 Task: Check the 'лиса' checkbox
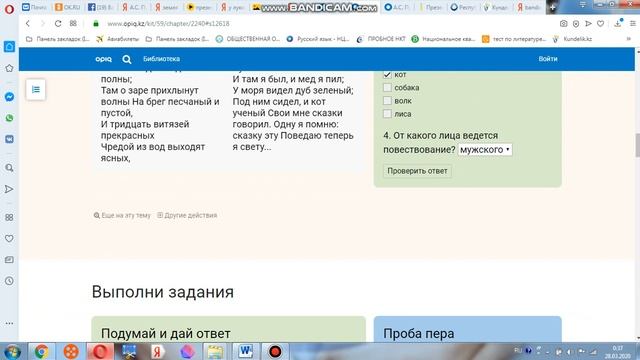click(x=387, y=113)
